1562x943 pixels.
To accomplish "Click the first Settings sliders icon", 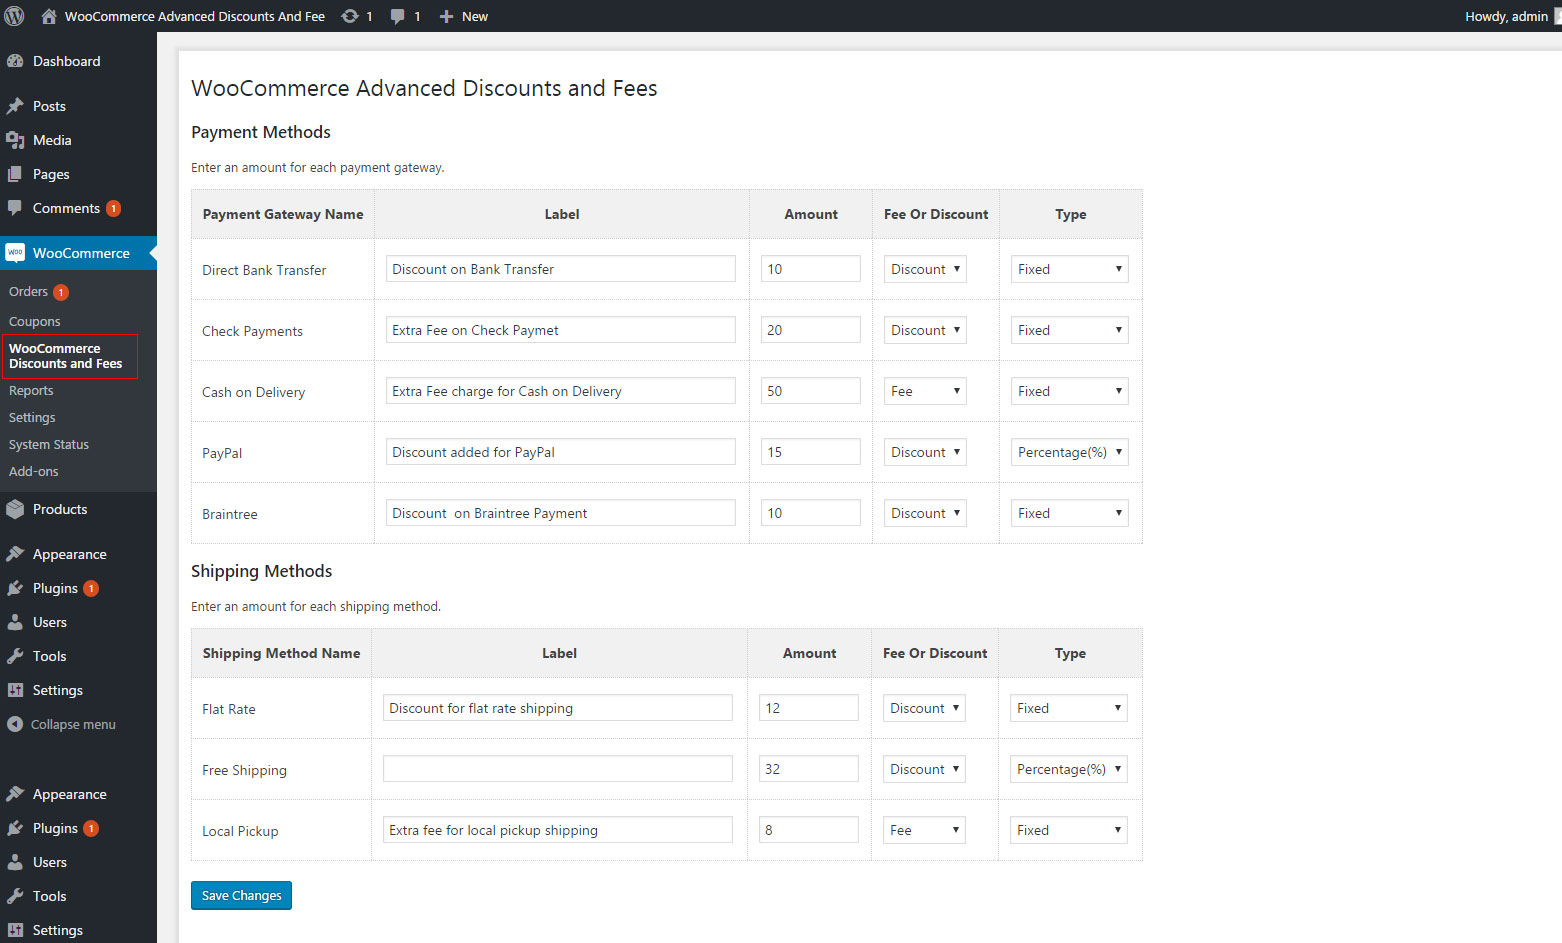I will click(15, 690).
